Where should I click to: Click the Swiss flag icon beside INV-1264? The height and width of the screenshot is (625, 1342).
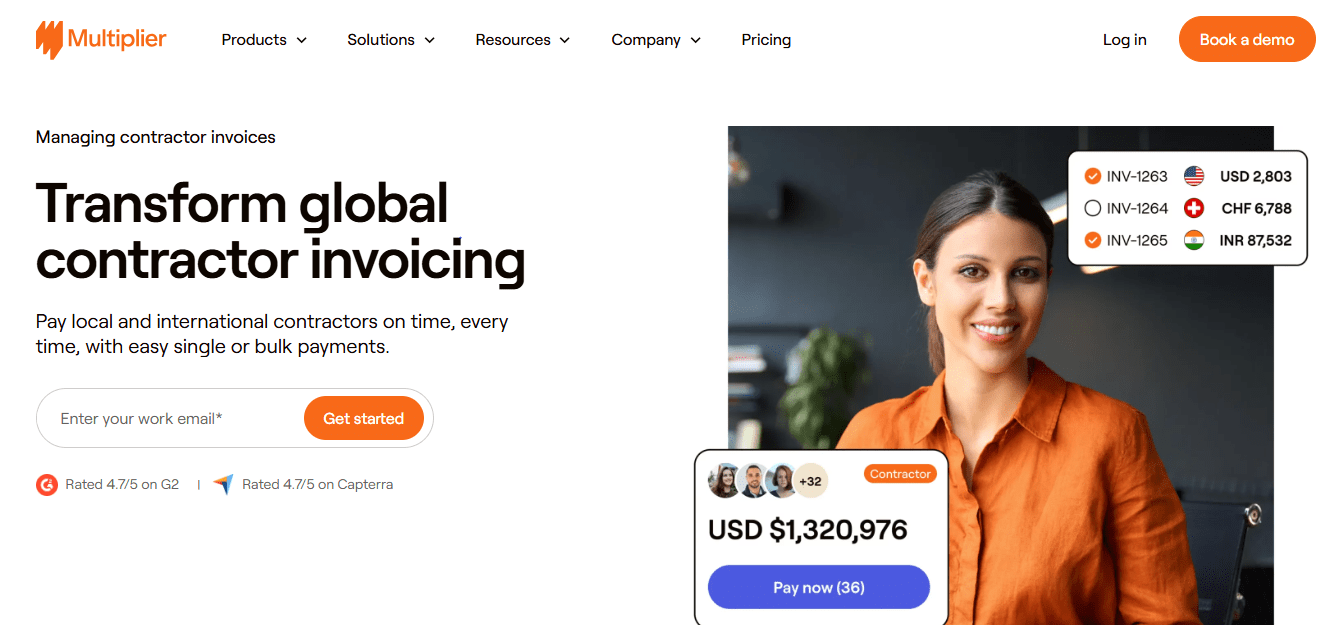point(1194,209)
